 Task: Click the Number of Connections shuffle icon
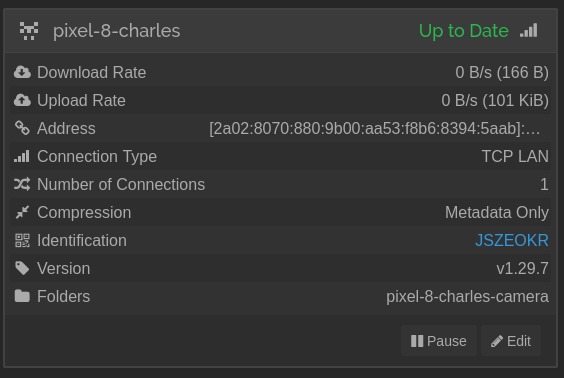tap(22, 184)
